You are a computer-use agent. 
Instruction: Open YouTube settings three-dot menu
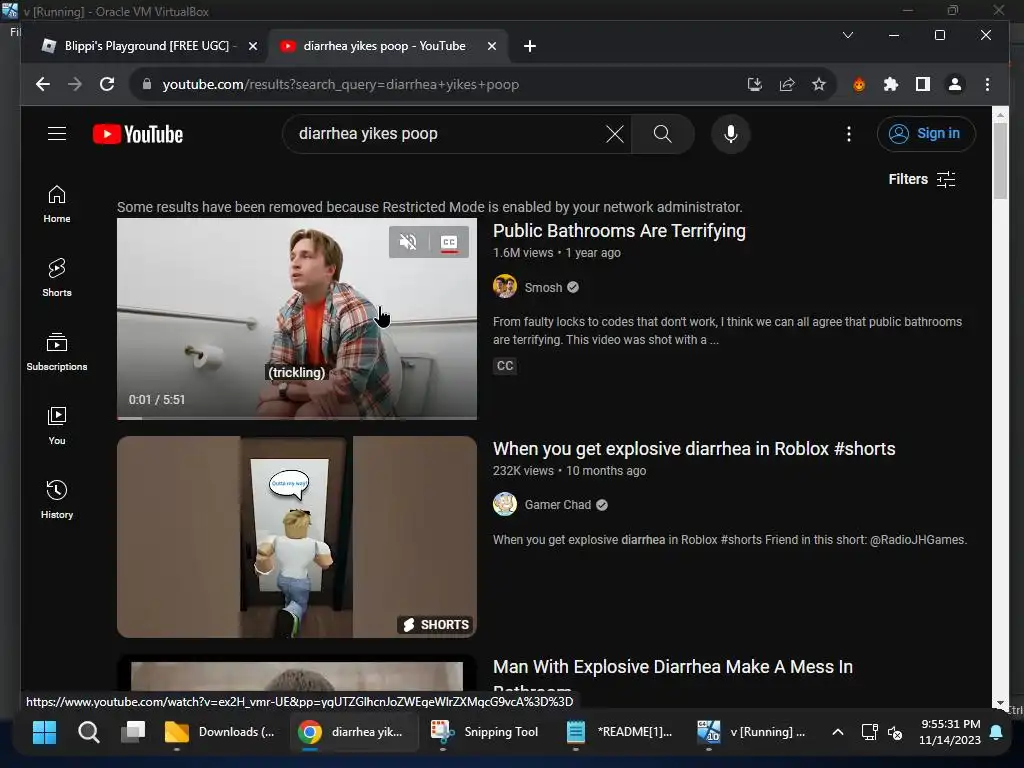(x=848, y=134)
